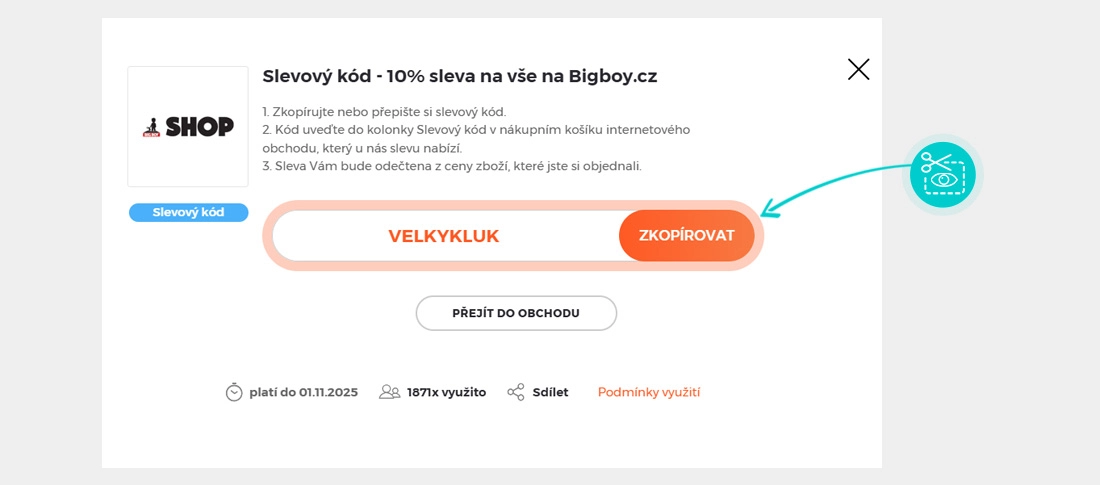Viewport: 1100px width, 485px height.
Task: Click the Sdílet text label
Action: tap(550, 392)
